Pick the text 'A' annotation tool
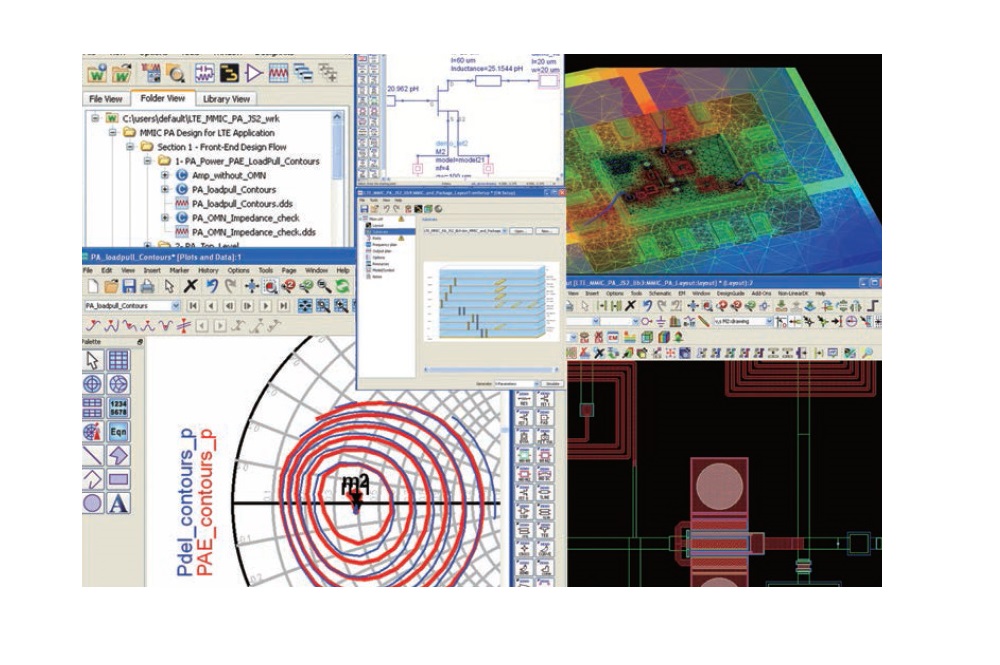 pyautogui.click(x=119, y=504)
